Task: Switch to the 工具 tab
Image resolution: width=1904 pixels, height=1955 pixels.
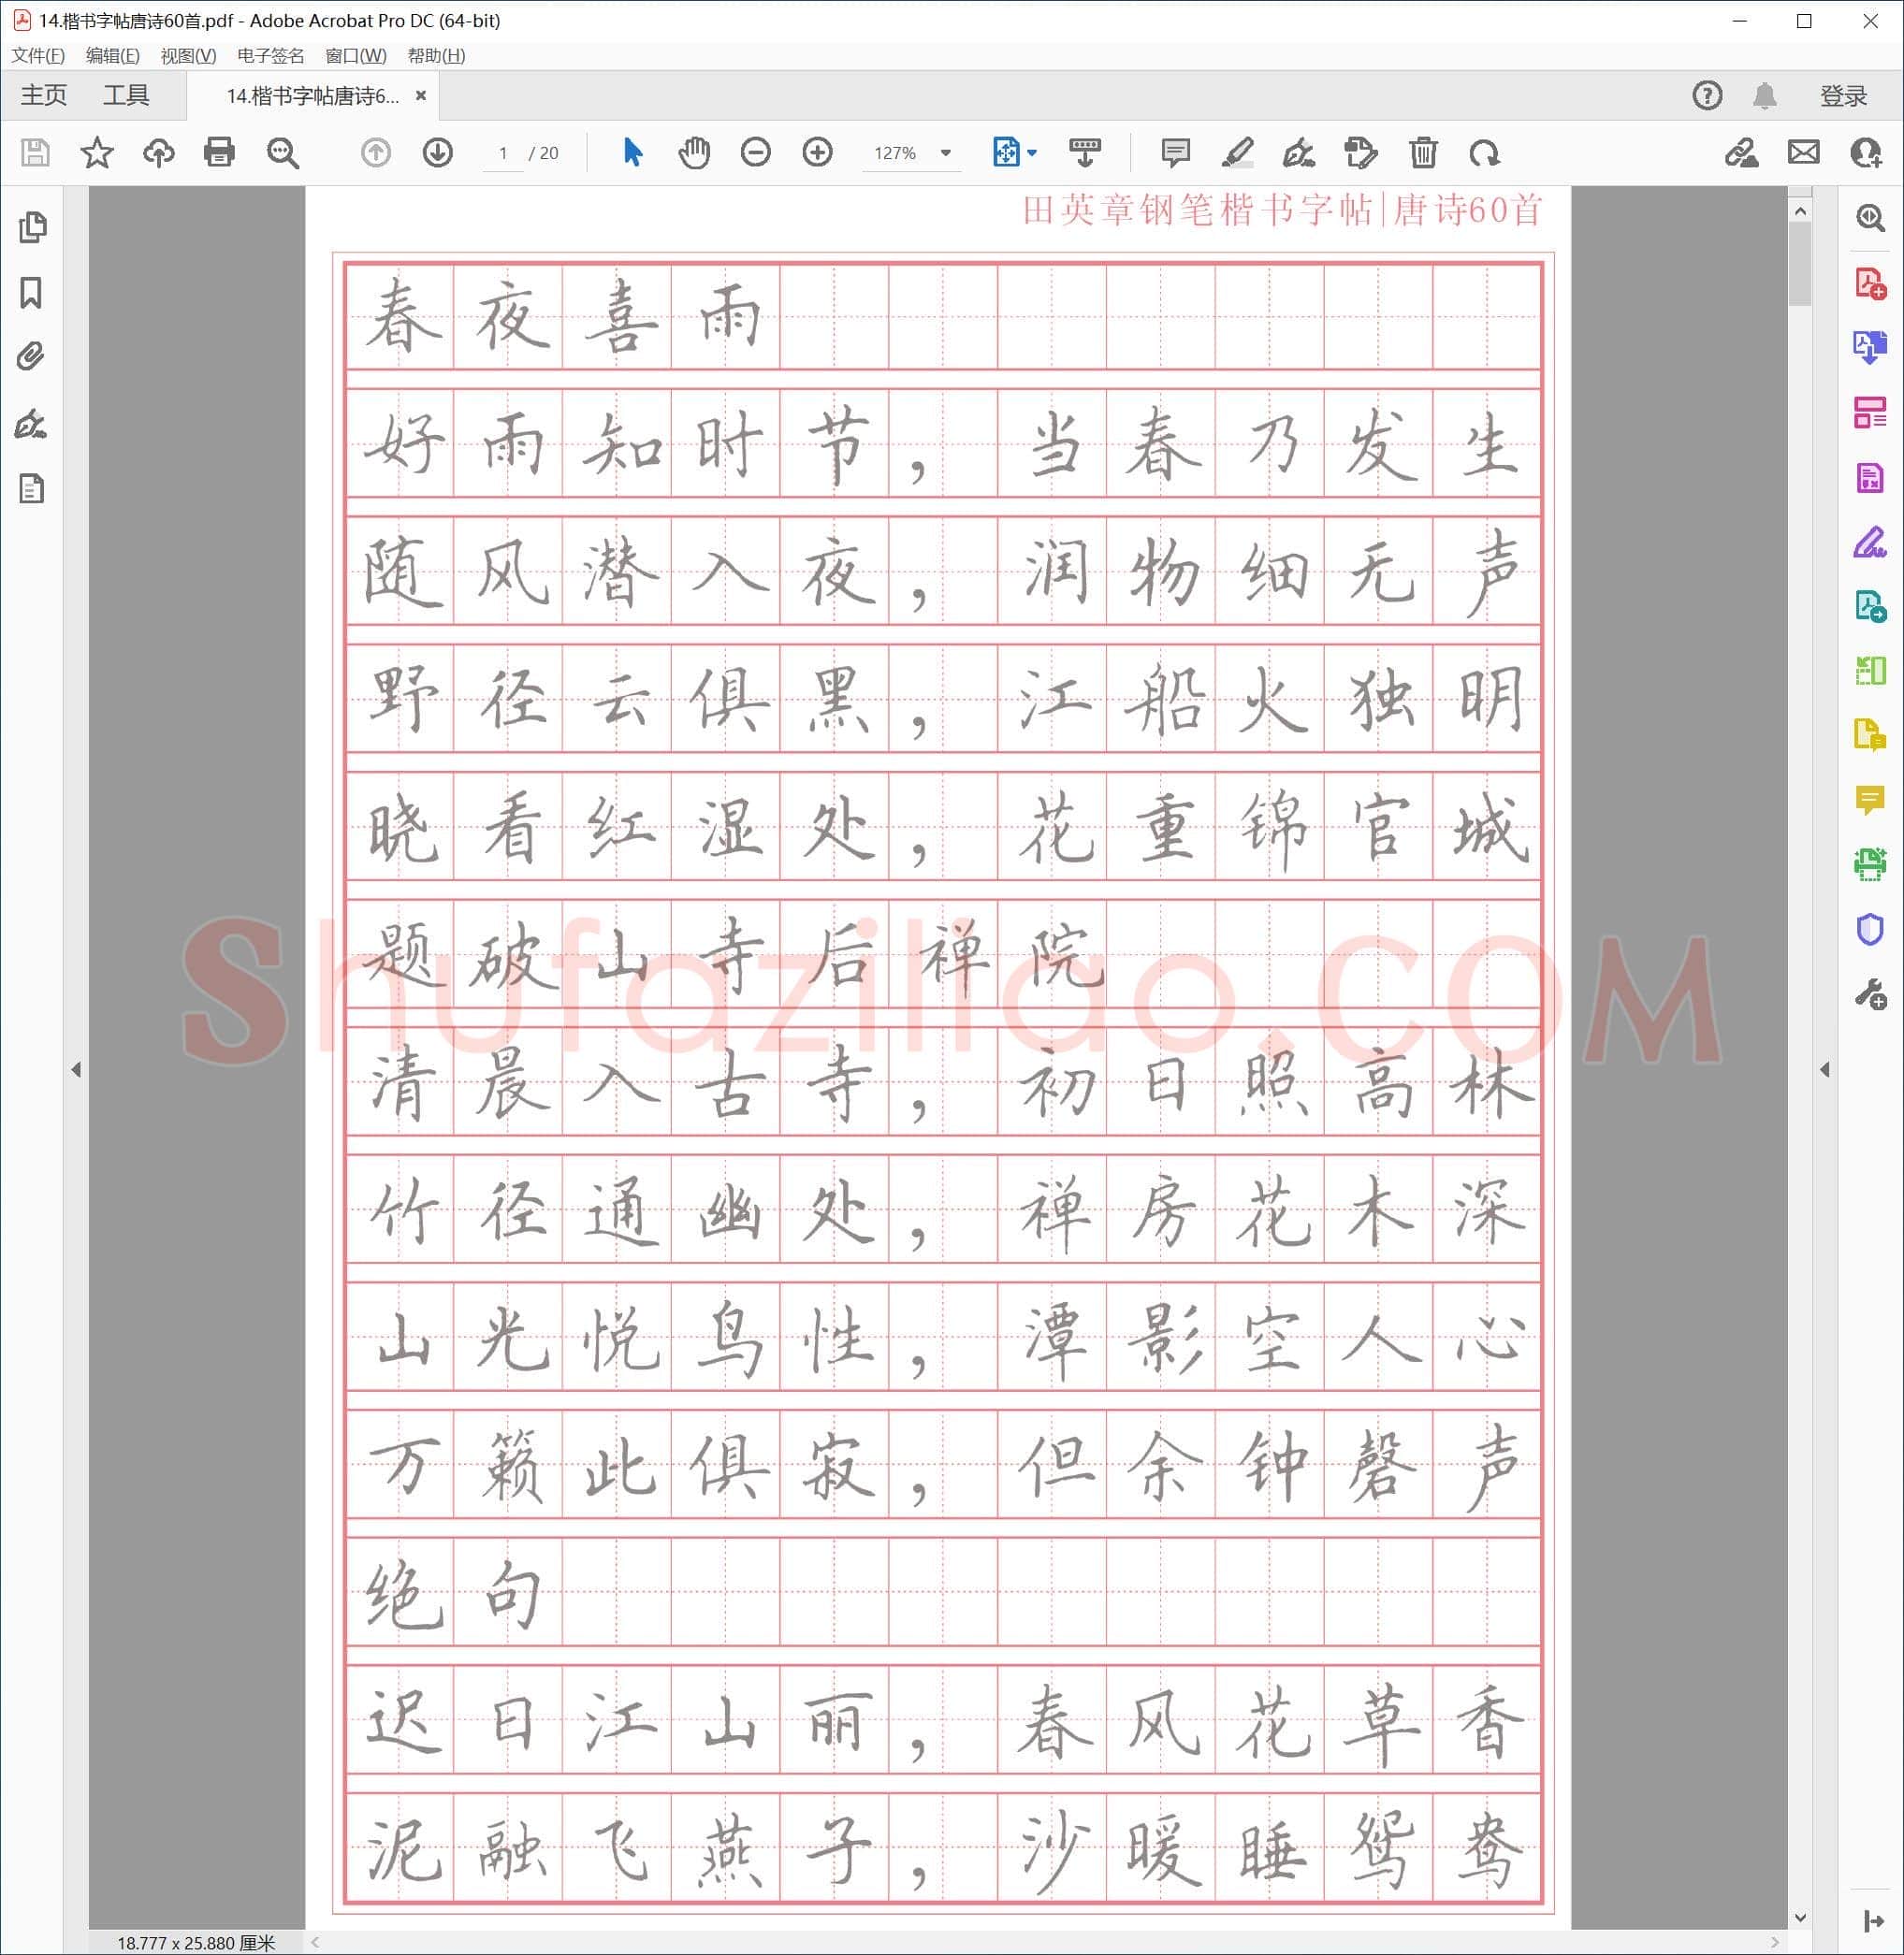Action: tap(126, 96)
